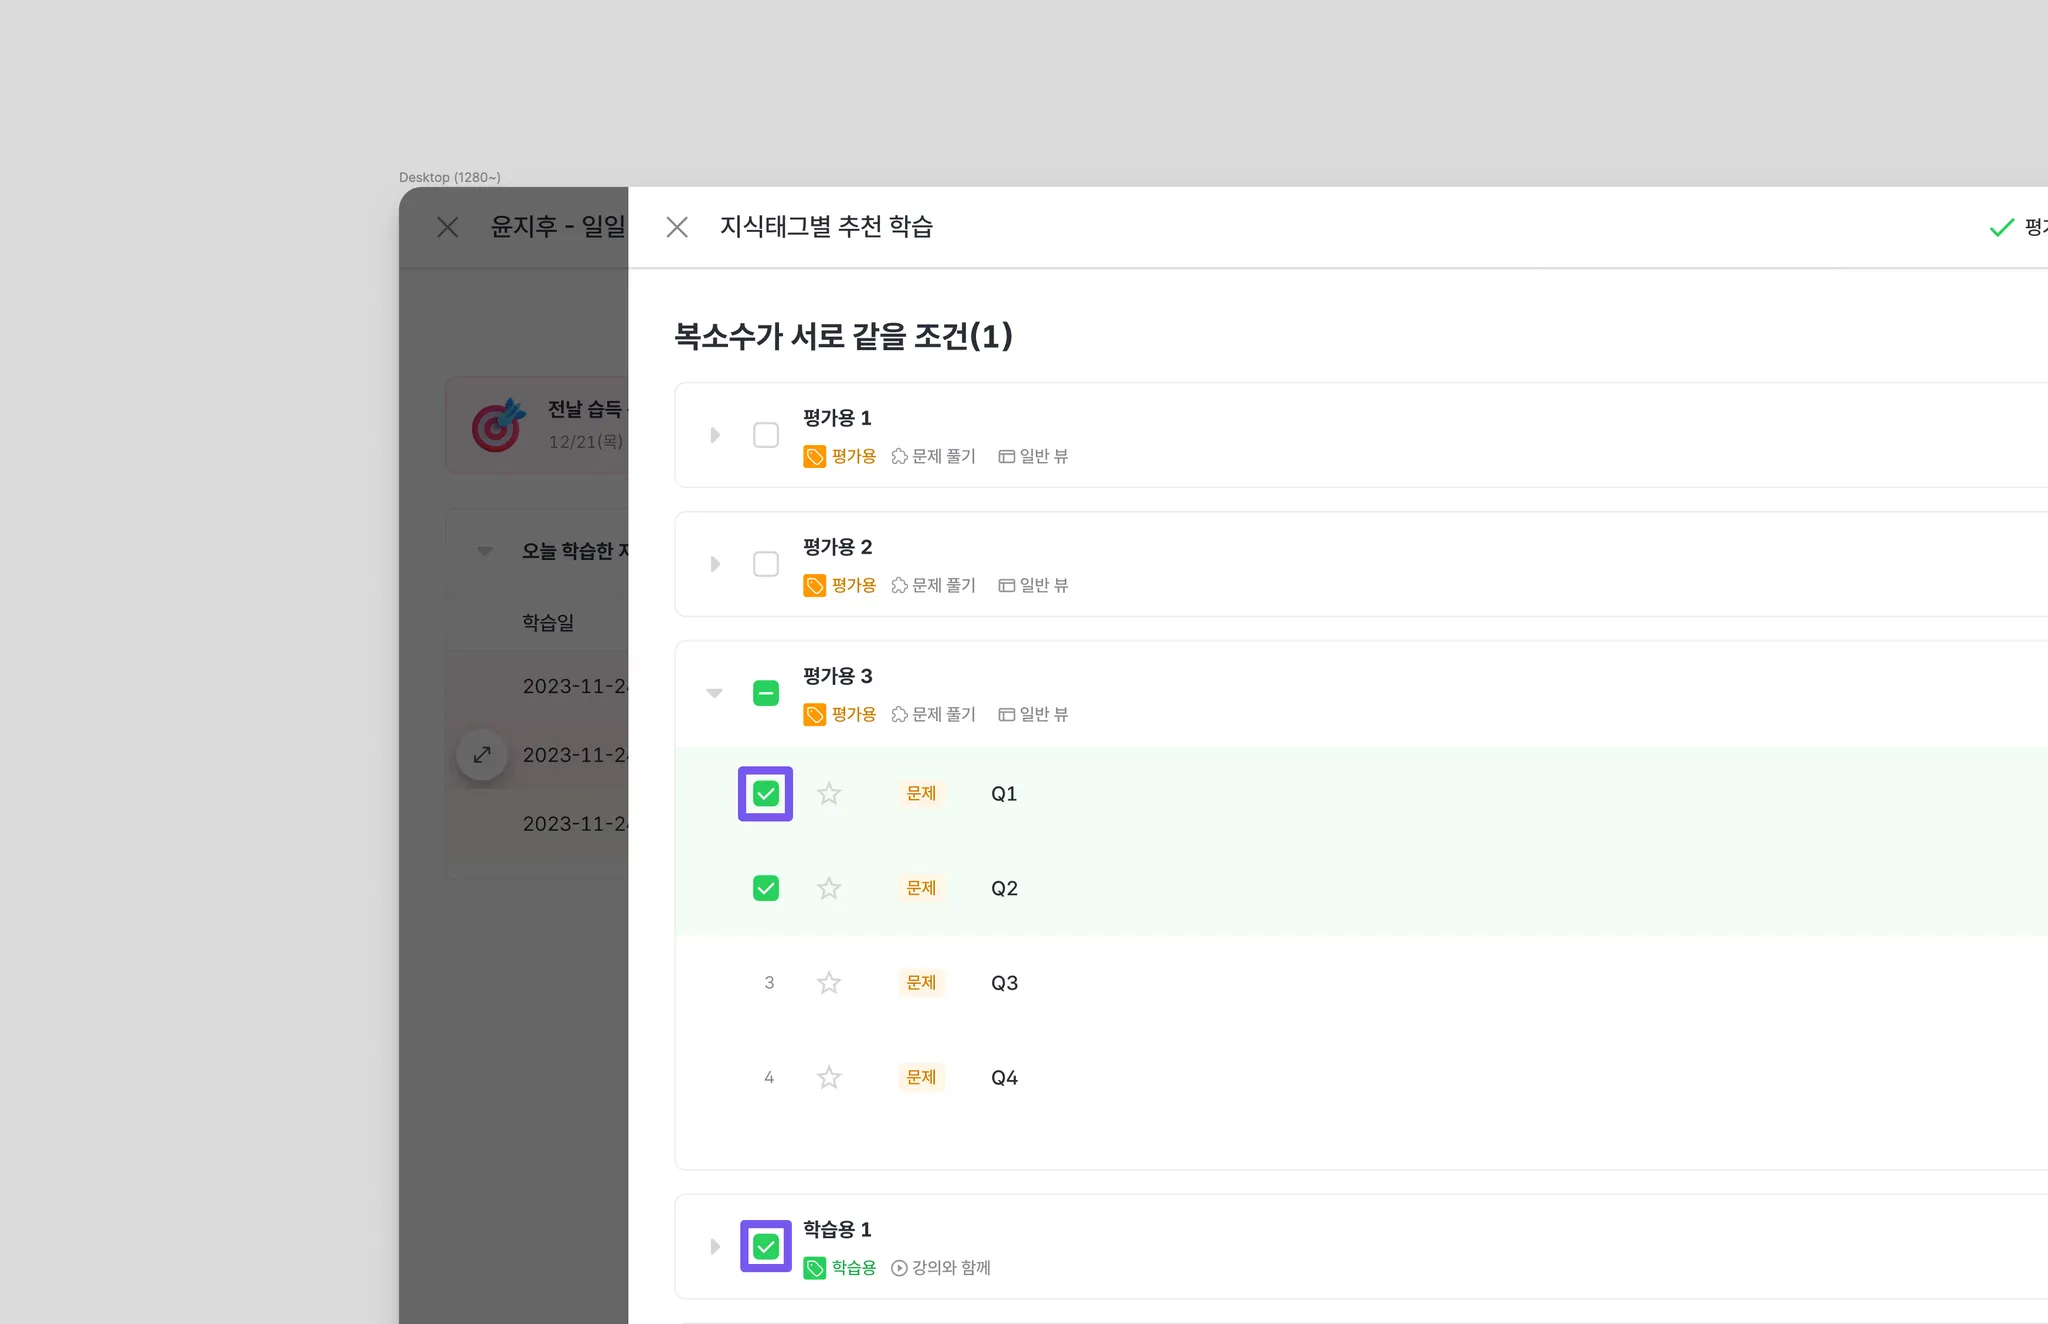Star the Q1 question
The image size is (2048, 1324).
[829, 794]
